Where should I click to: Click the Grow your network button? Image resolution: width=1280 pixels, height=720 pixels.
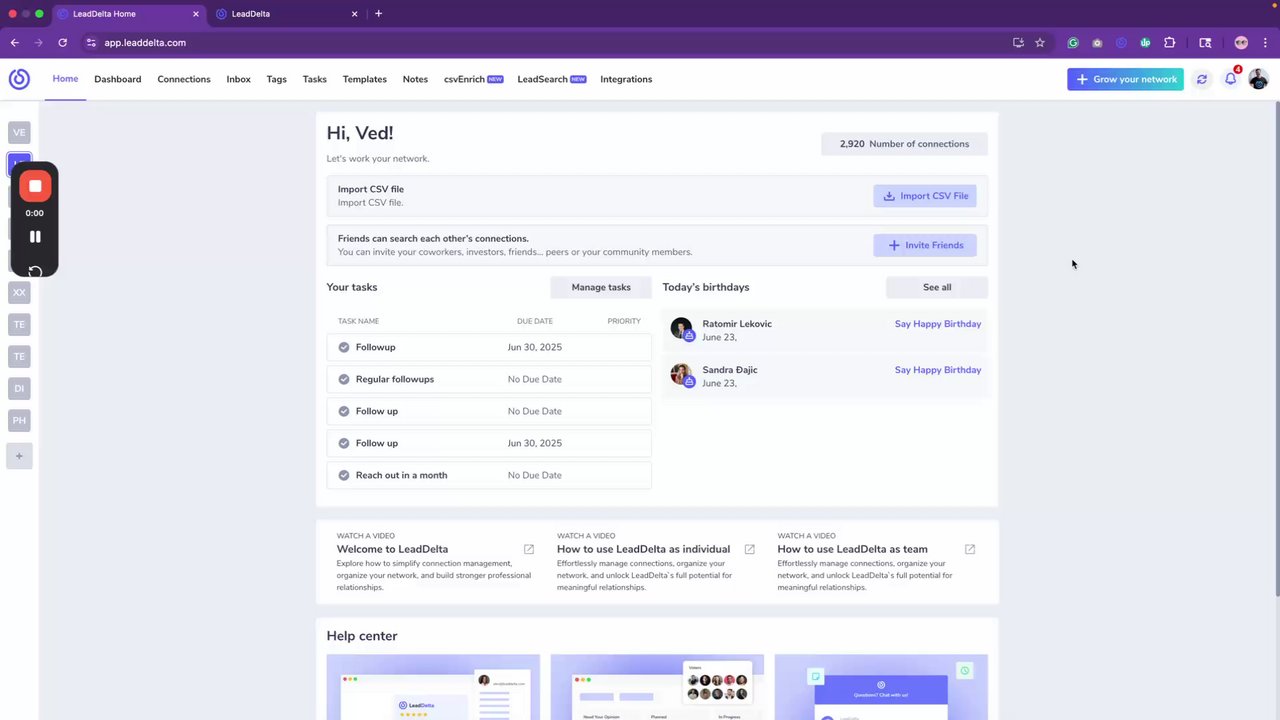[x=1125, y=79]
